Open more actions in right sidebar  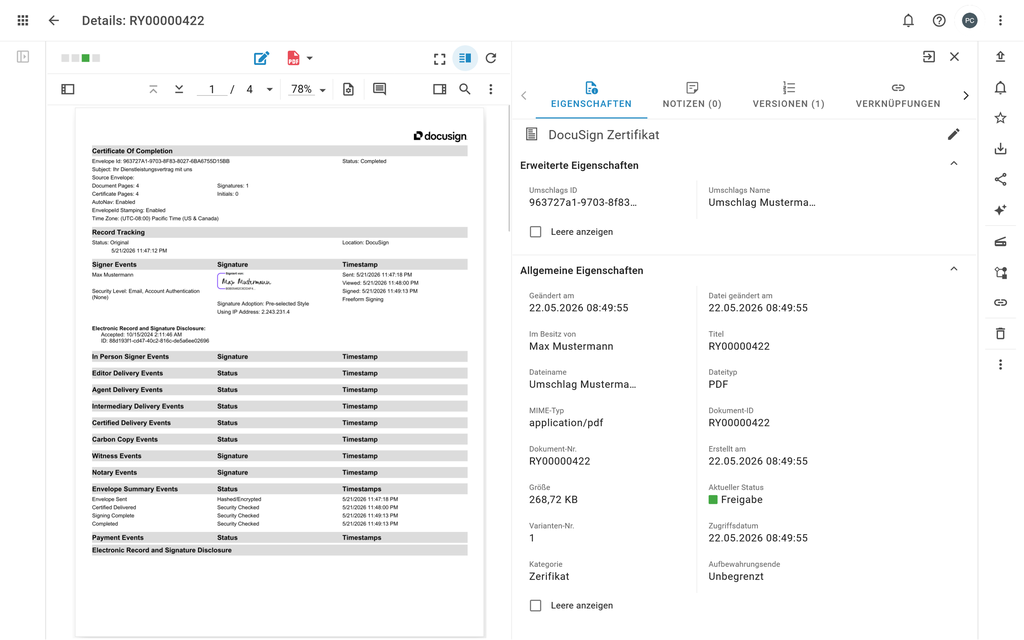pyautogui.click(x=1000, y=364)
